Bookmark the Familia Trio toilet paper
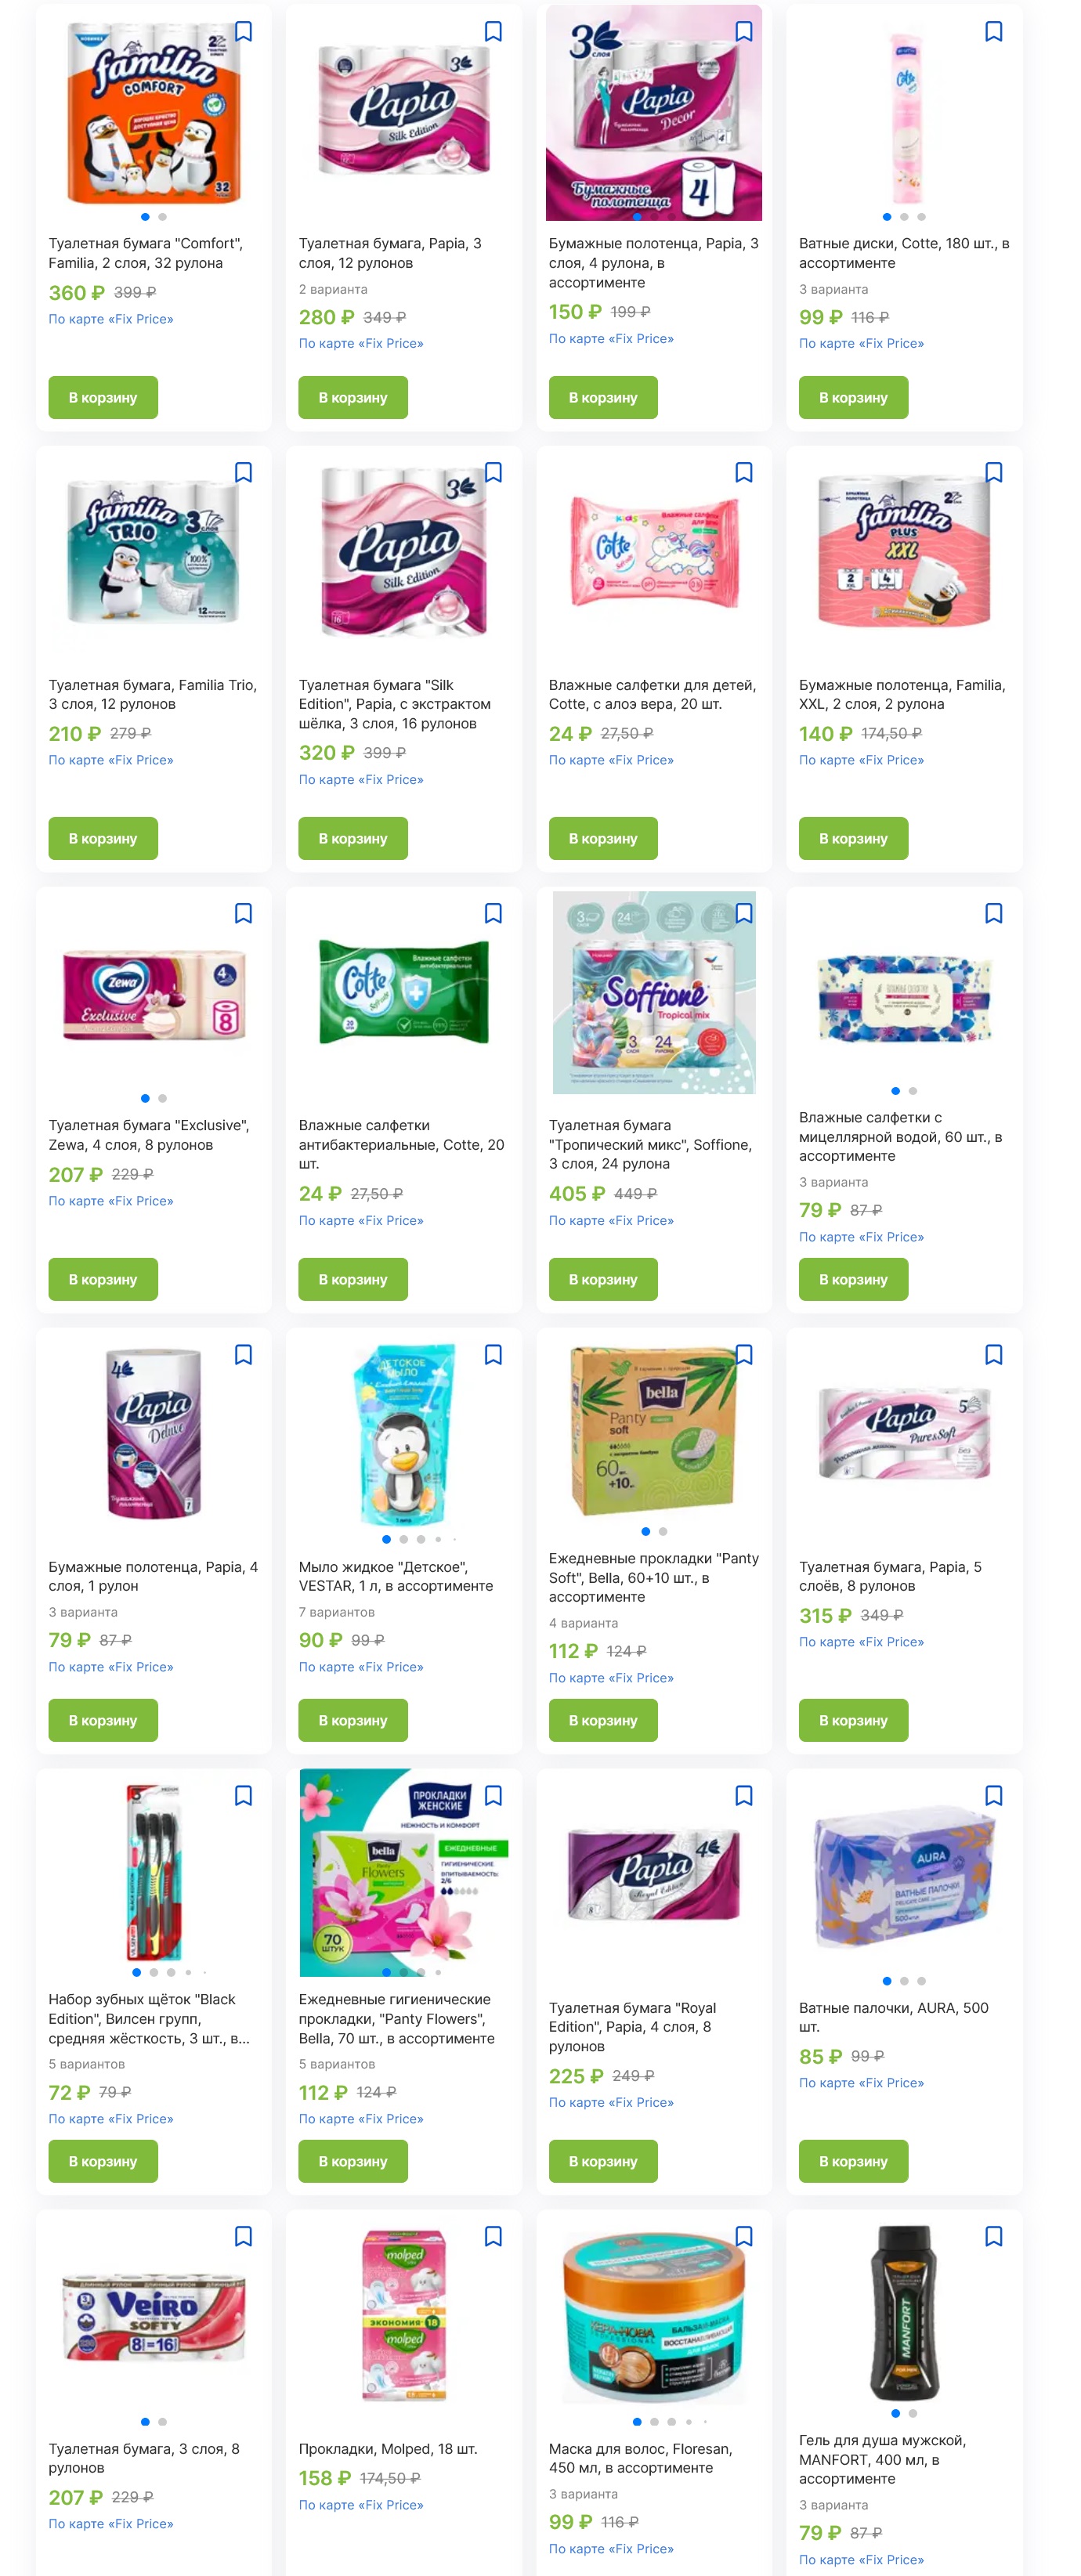Viewport: 1081px width, 2576px height. click(x=243, y=473)
